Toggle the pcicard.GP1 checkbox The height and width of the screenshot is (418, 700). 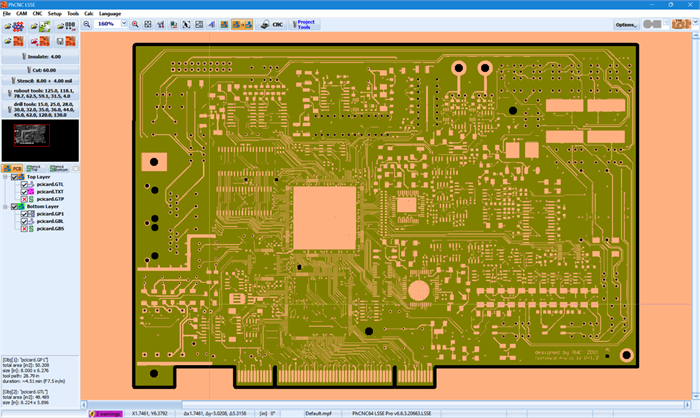point(24,214)
